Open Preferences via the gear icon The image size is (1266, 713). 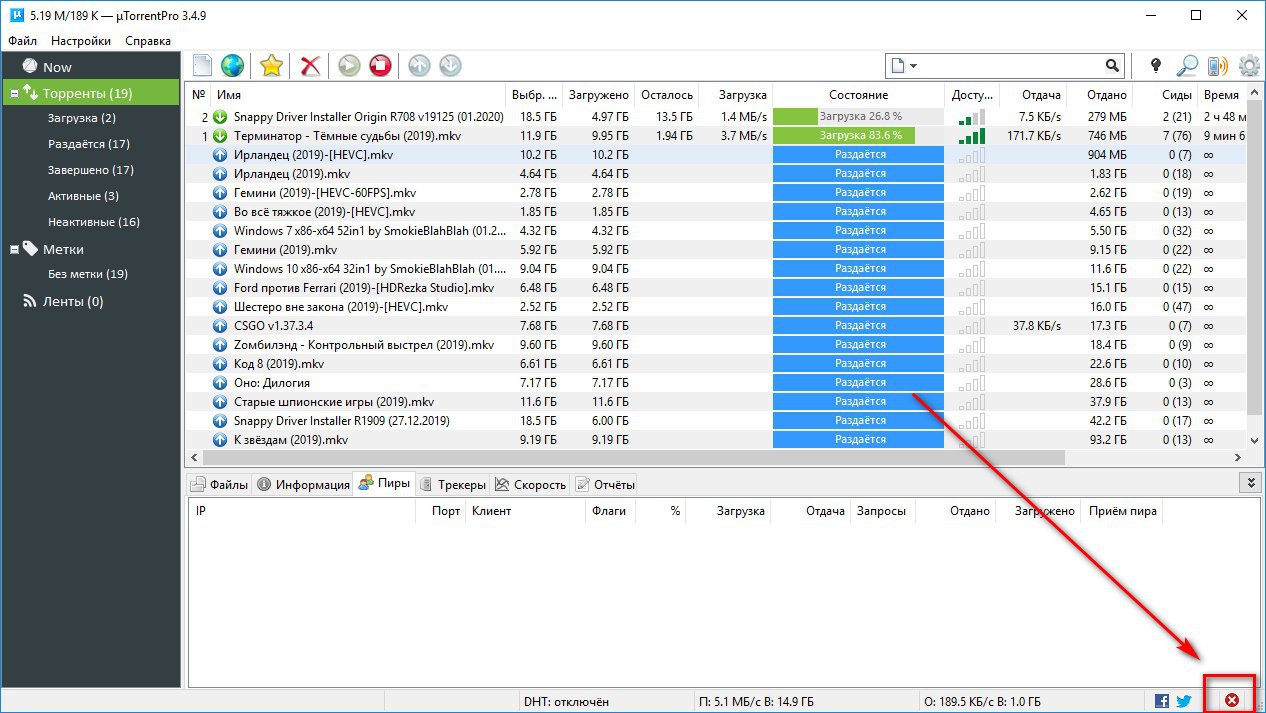coord(1249,66)
